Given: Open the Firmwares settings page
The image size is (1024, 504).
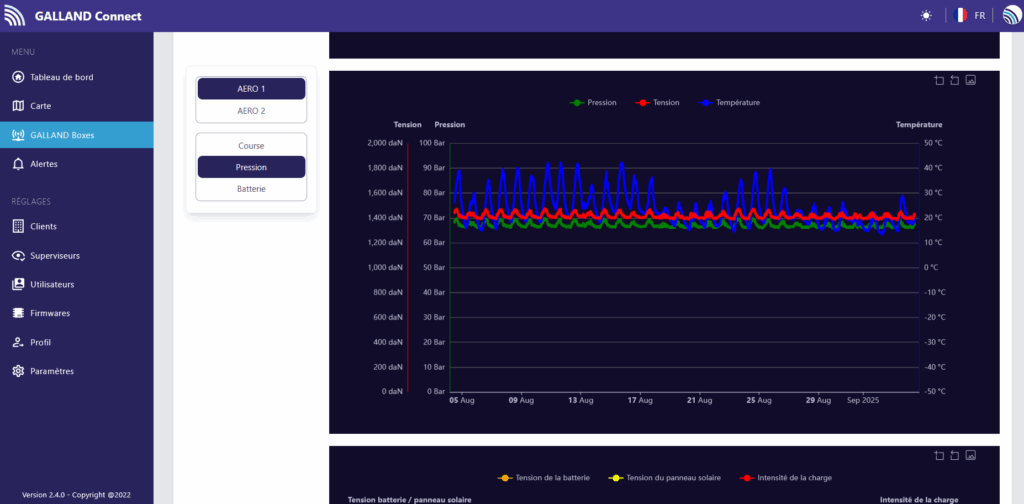Looking at the screenshot, I should [x=50, y=313].
